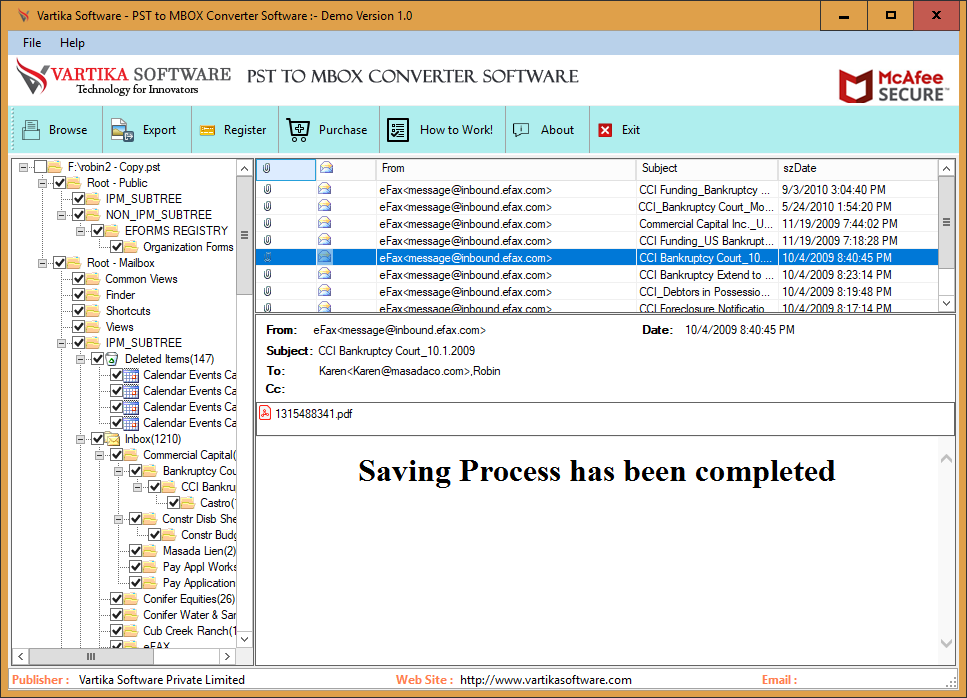Uncheck the Root - Public checkbox

pyautogui.click(x=60, y=183)
